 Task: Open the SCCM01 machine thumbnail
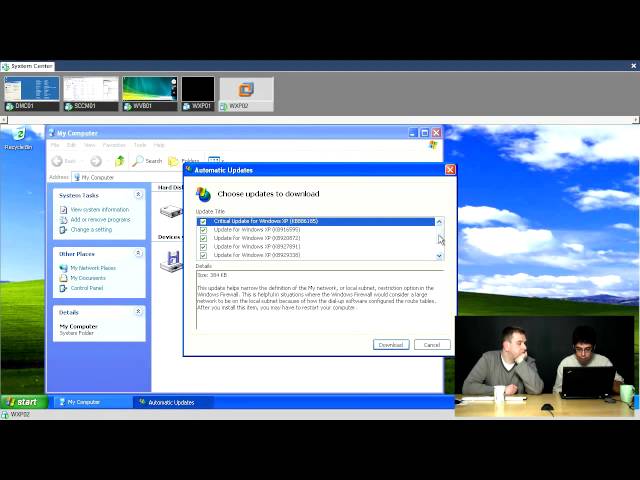pos(91,93)
